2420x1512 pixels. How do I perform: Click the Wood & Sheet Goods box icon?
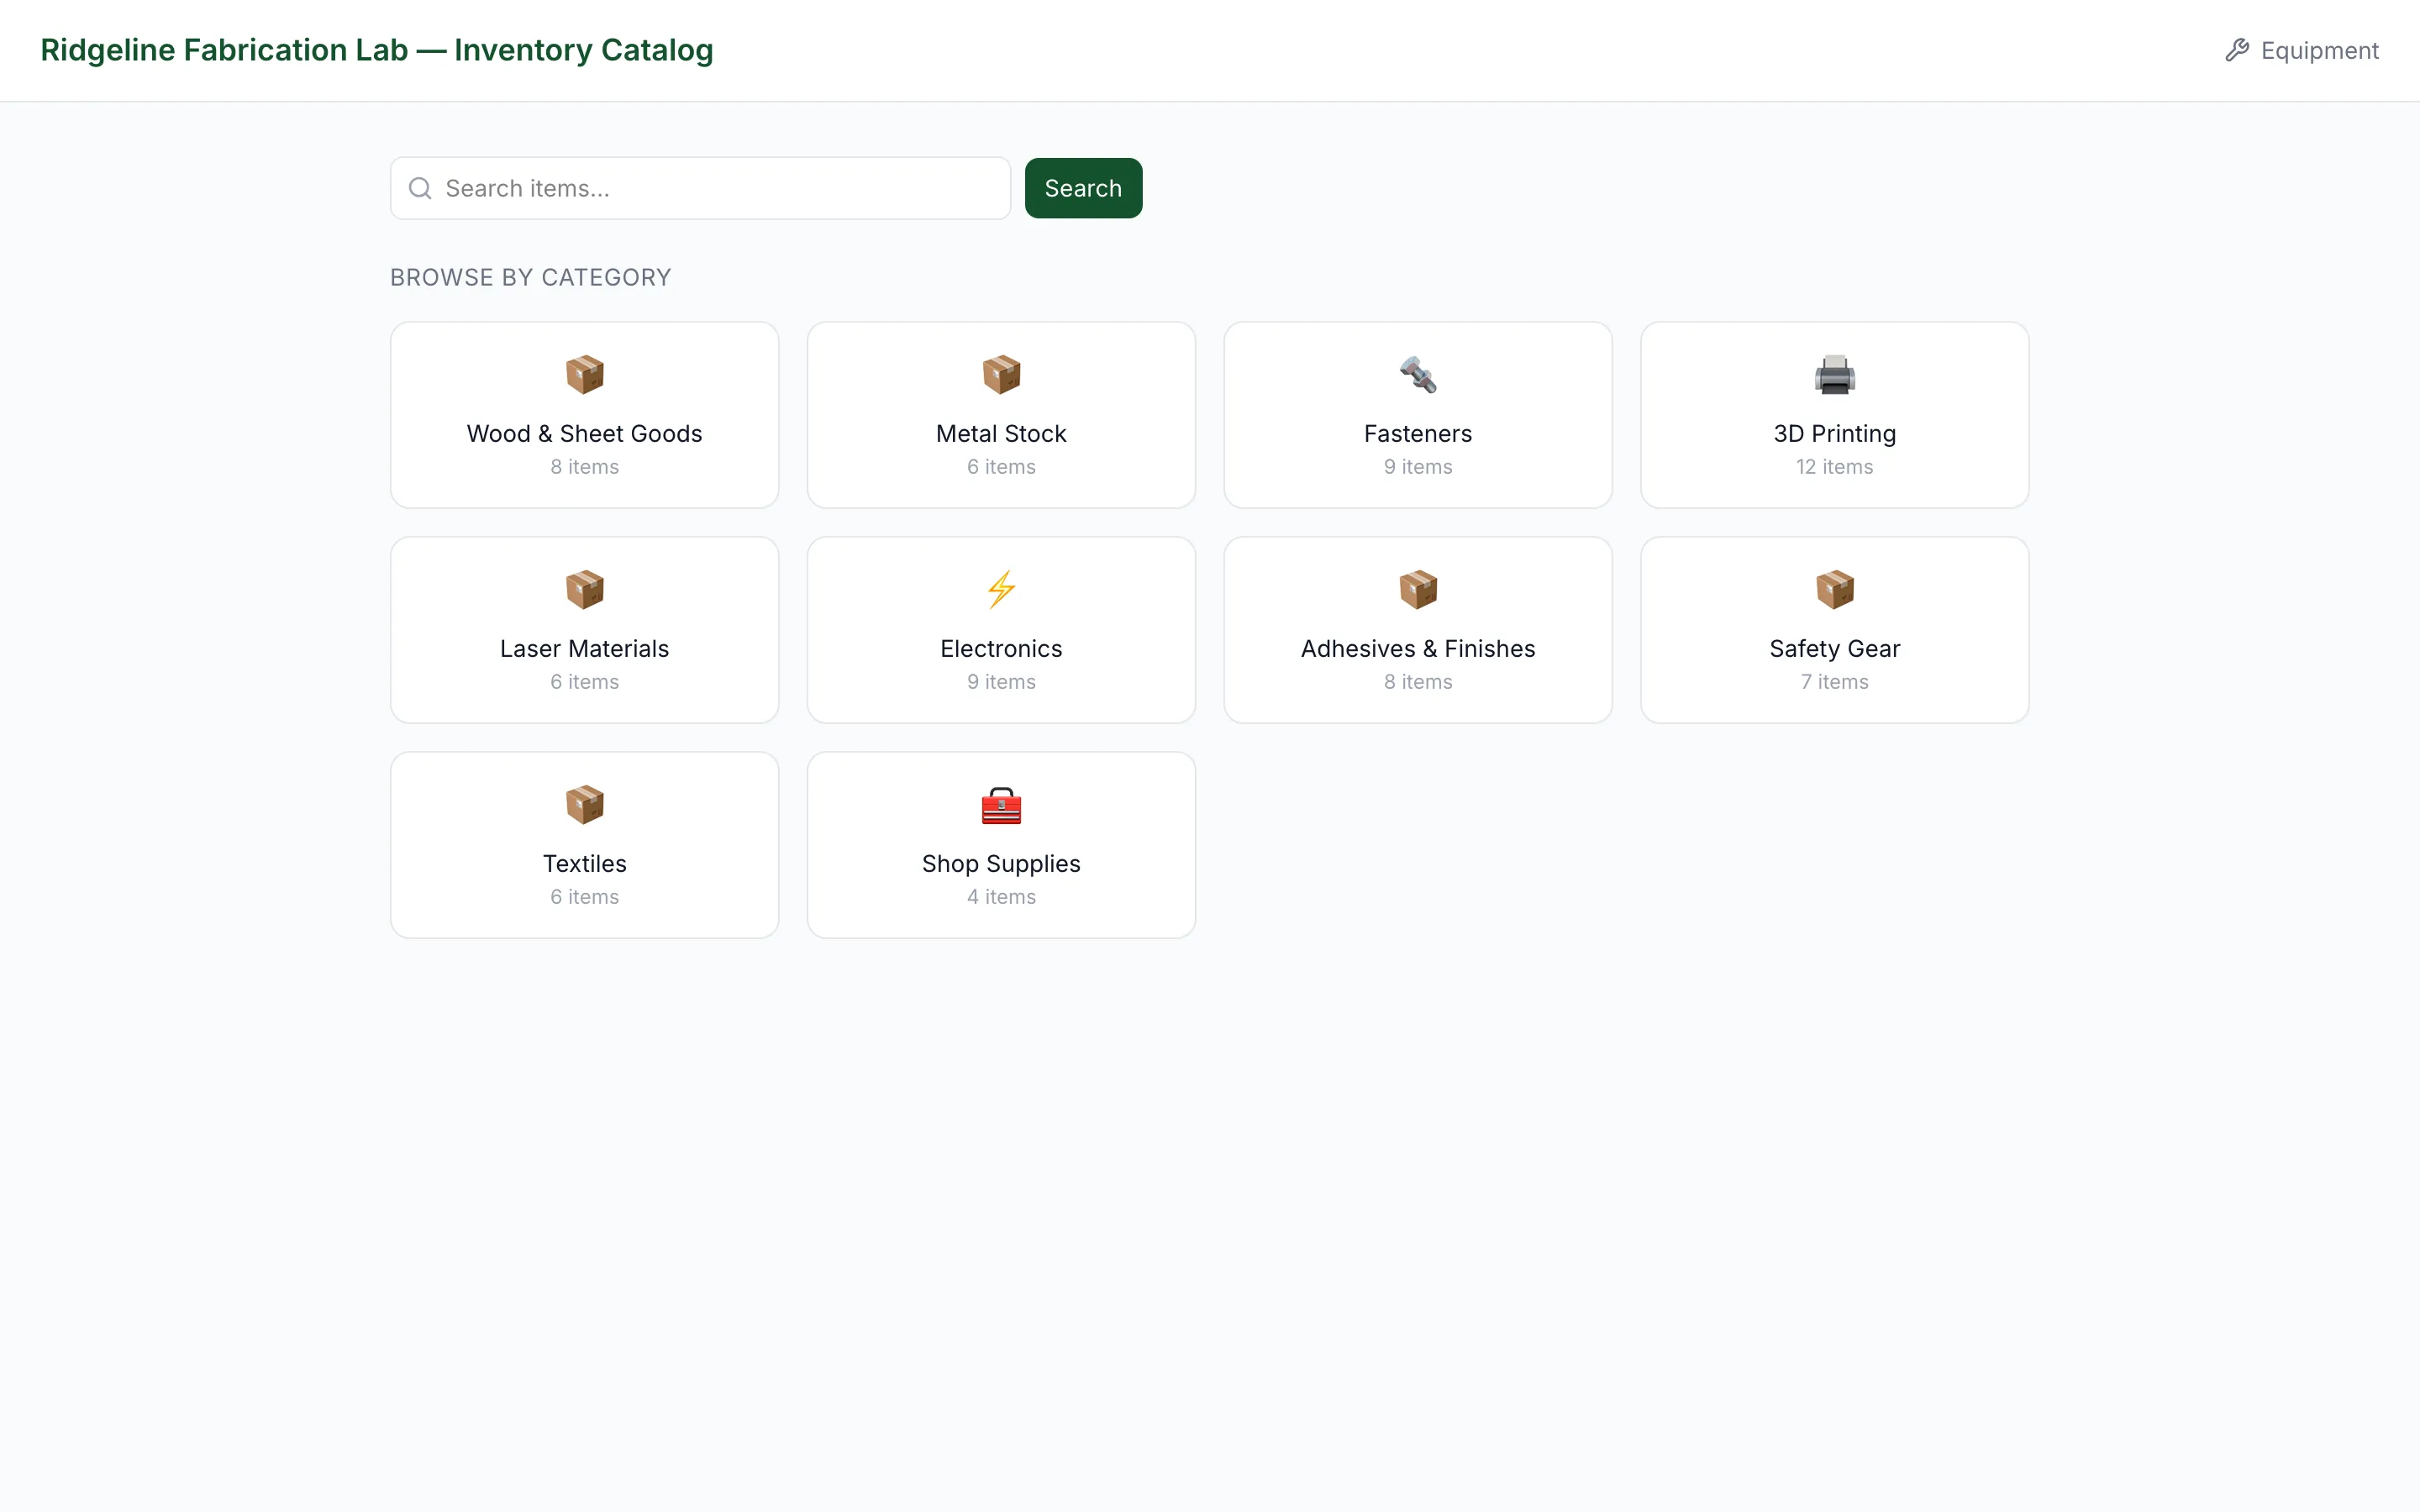pos(584,375)
